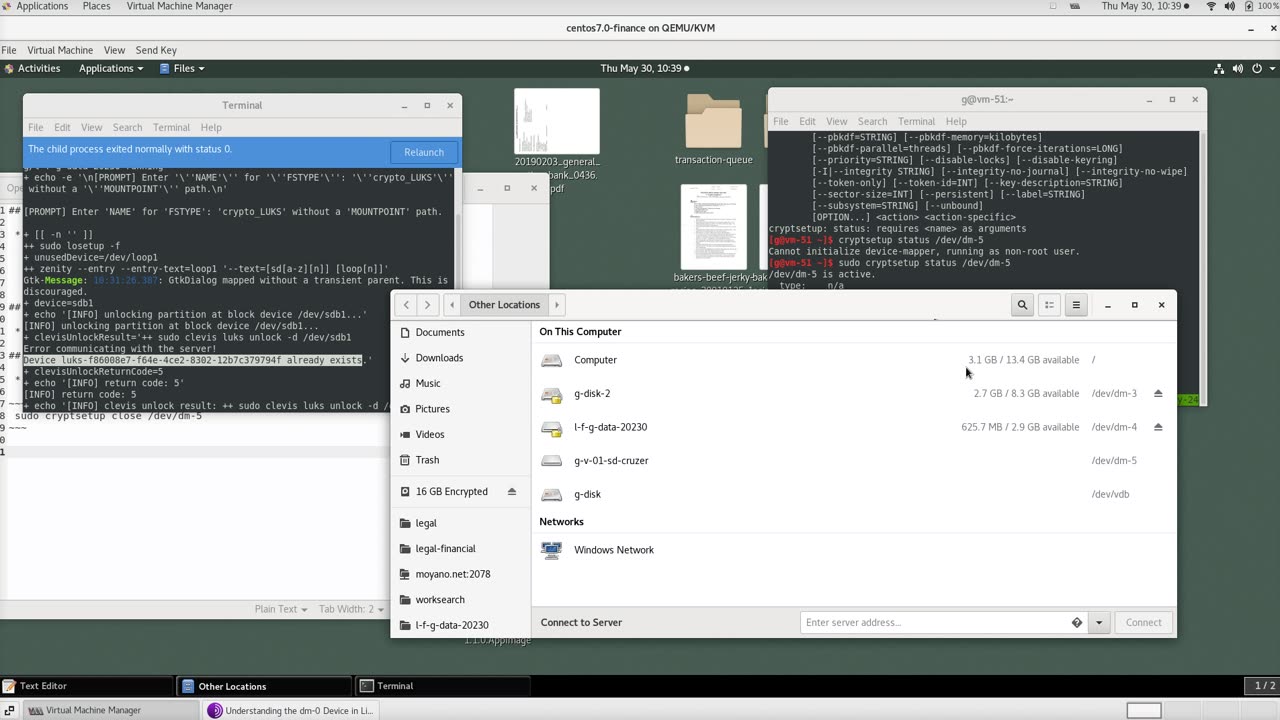Open guest power menu dropdown
1280x720 pixels.
(x=1261, y=69)
